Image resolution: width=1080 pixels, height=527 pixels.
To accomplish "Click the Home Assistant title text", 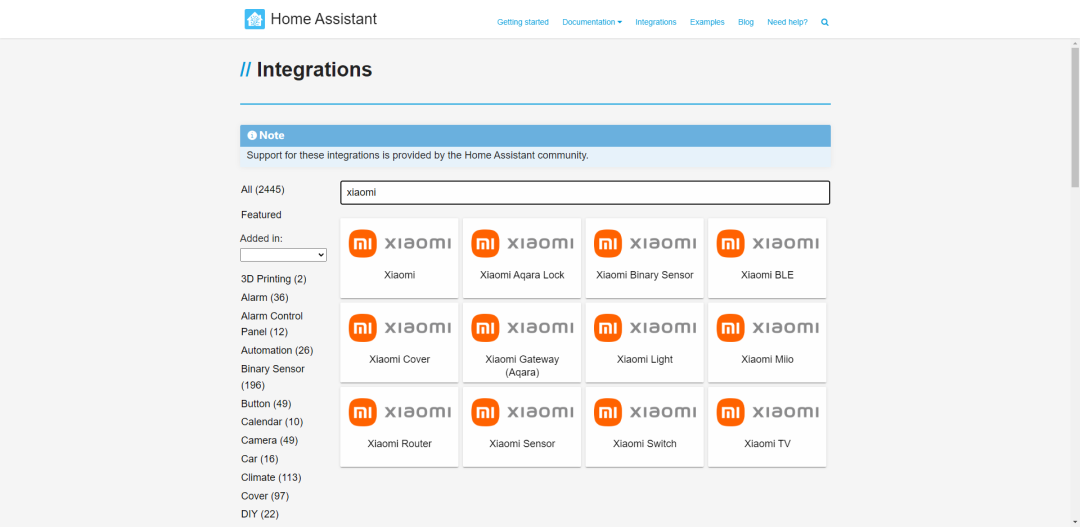I will click(324, 19).
